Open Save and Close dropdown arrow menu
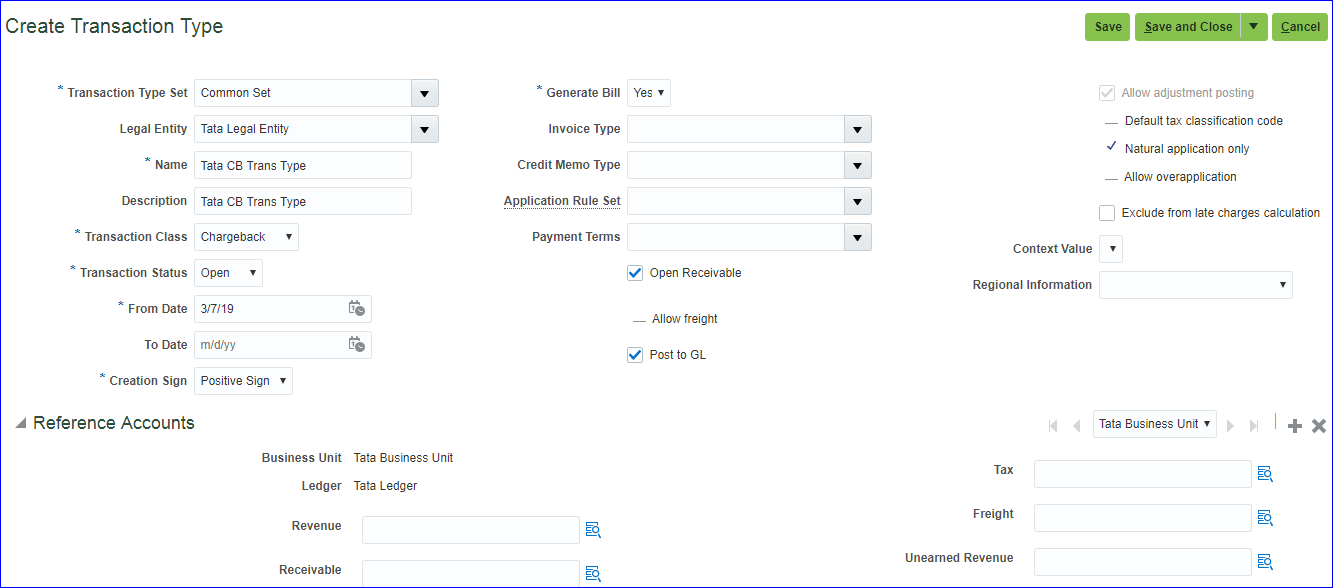Screen dimensions: 1333x588 point(1254,27)
